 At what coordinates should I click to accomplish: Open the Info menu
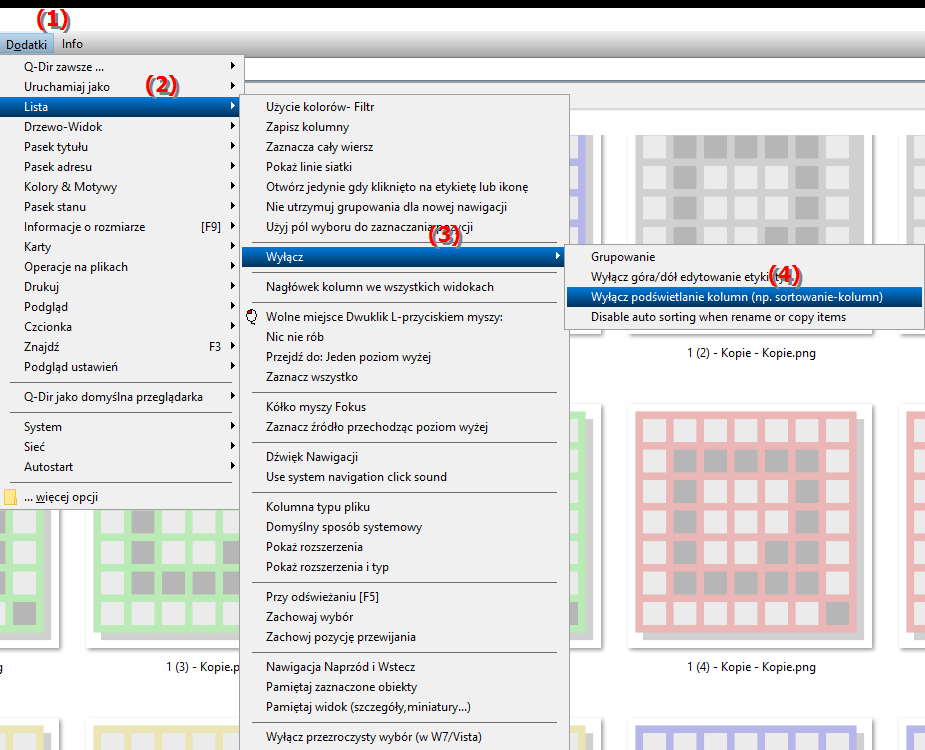(x=72, y=44)
